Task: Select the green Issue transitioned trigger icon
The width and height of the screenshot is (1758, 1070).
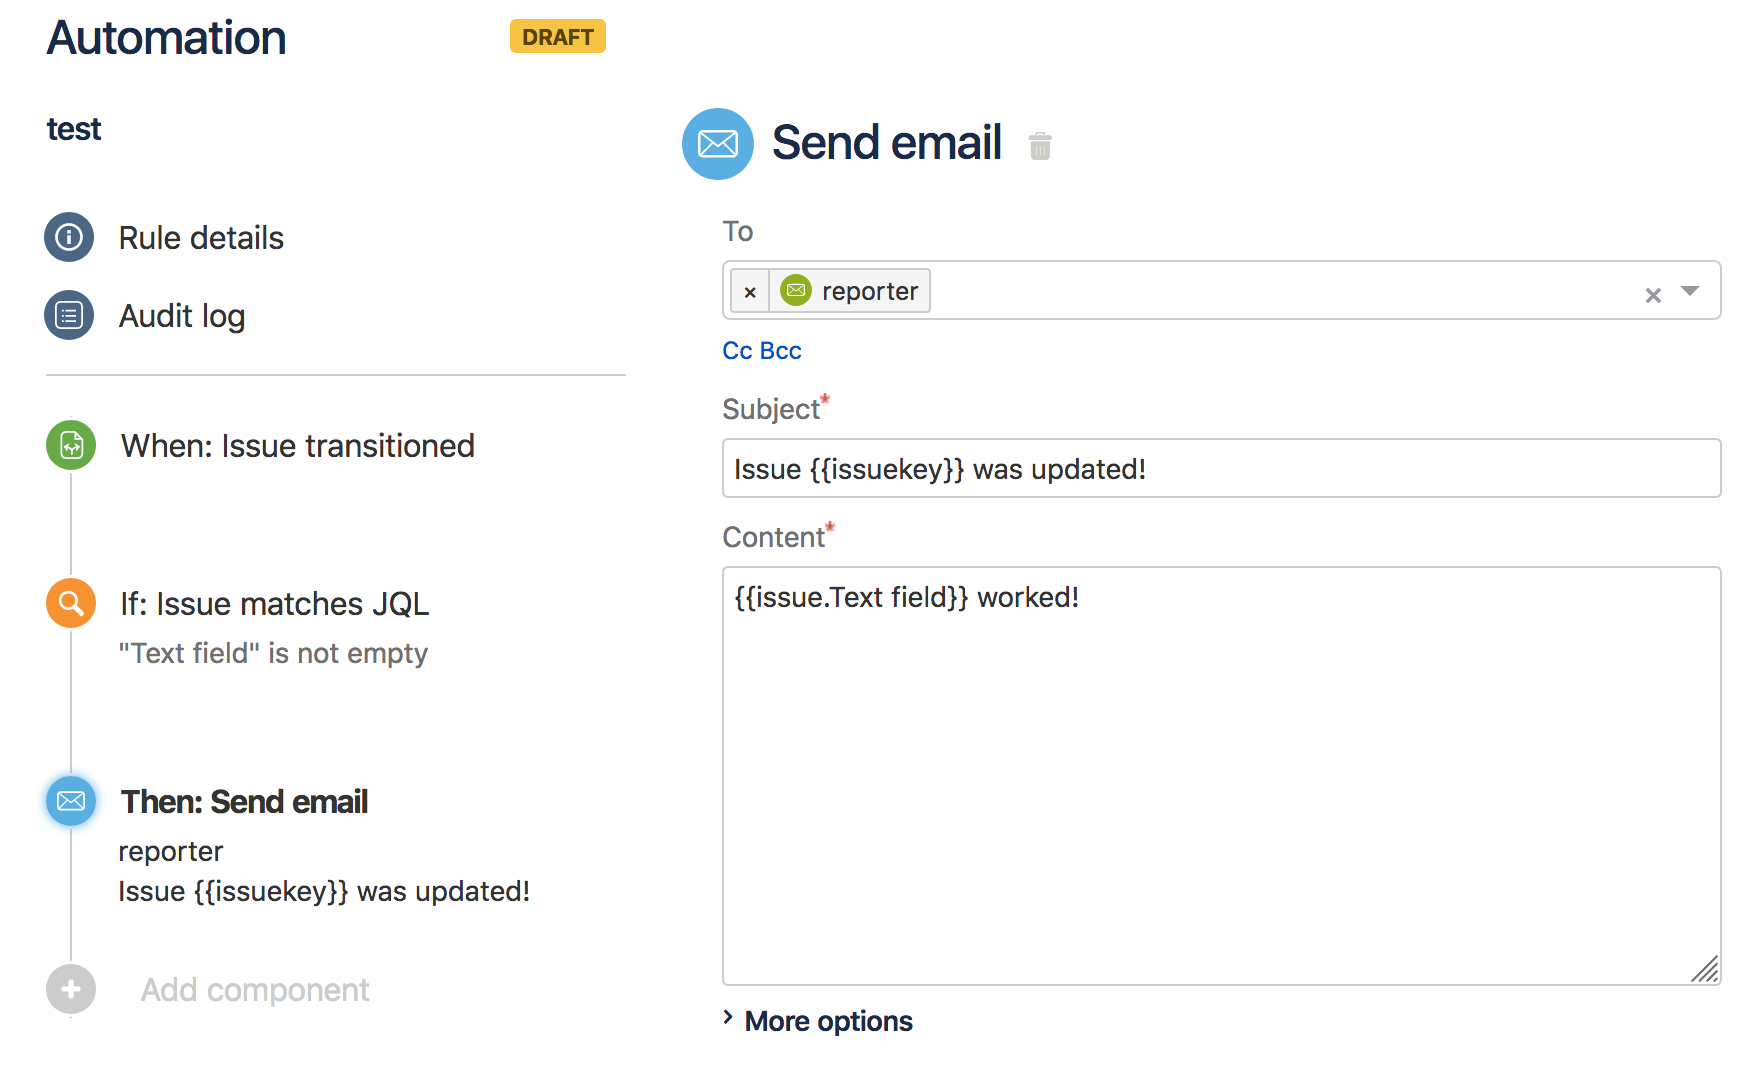Action: 71,445
